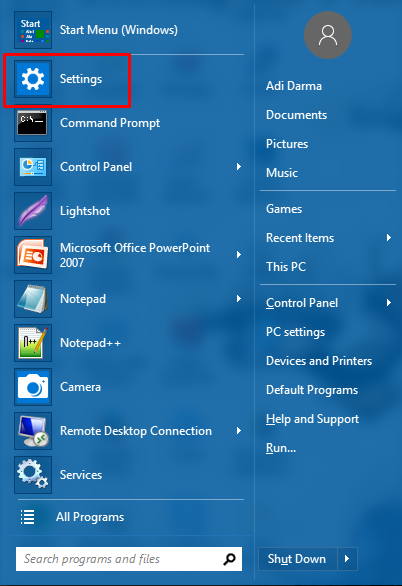Click the Start Menu (Windows) icon
Image resolution: width=402 pixels, height=586 pixels.
click(x=33, y=30)
